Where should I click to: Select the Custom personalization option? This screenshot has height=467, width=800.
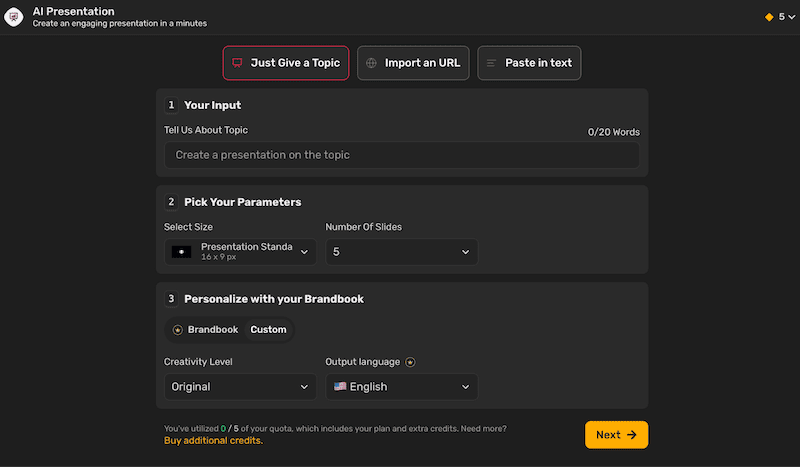[268, 330]
